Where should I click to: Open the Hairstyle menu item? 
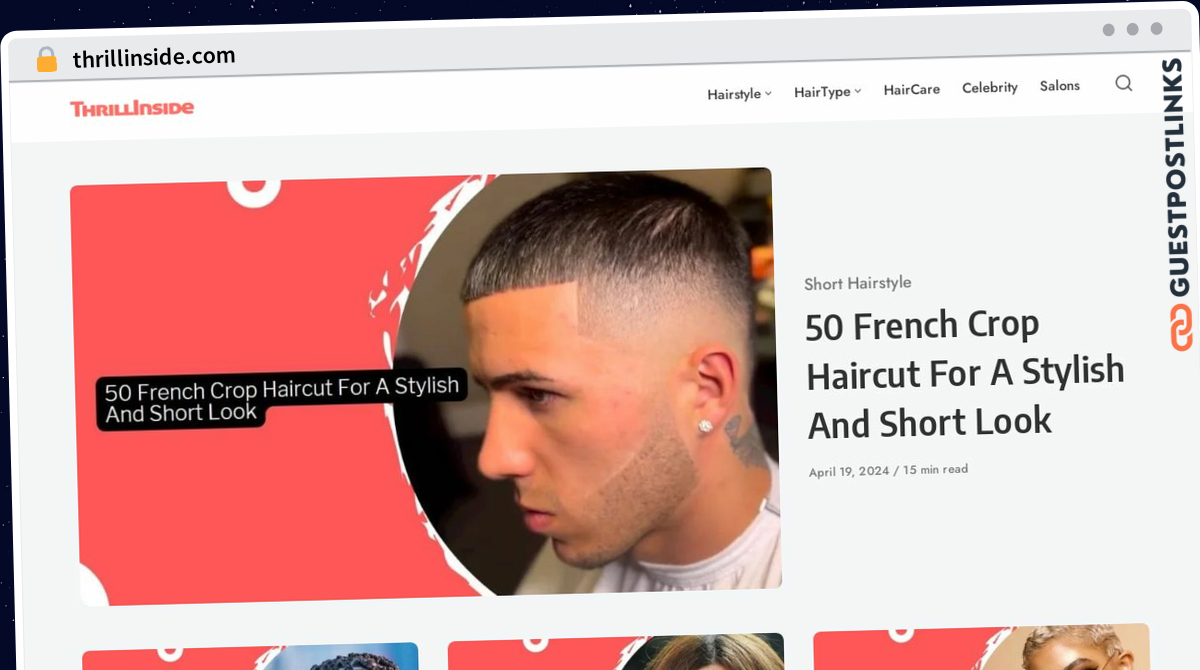point(734,94)
